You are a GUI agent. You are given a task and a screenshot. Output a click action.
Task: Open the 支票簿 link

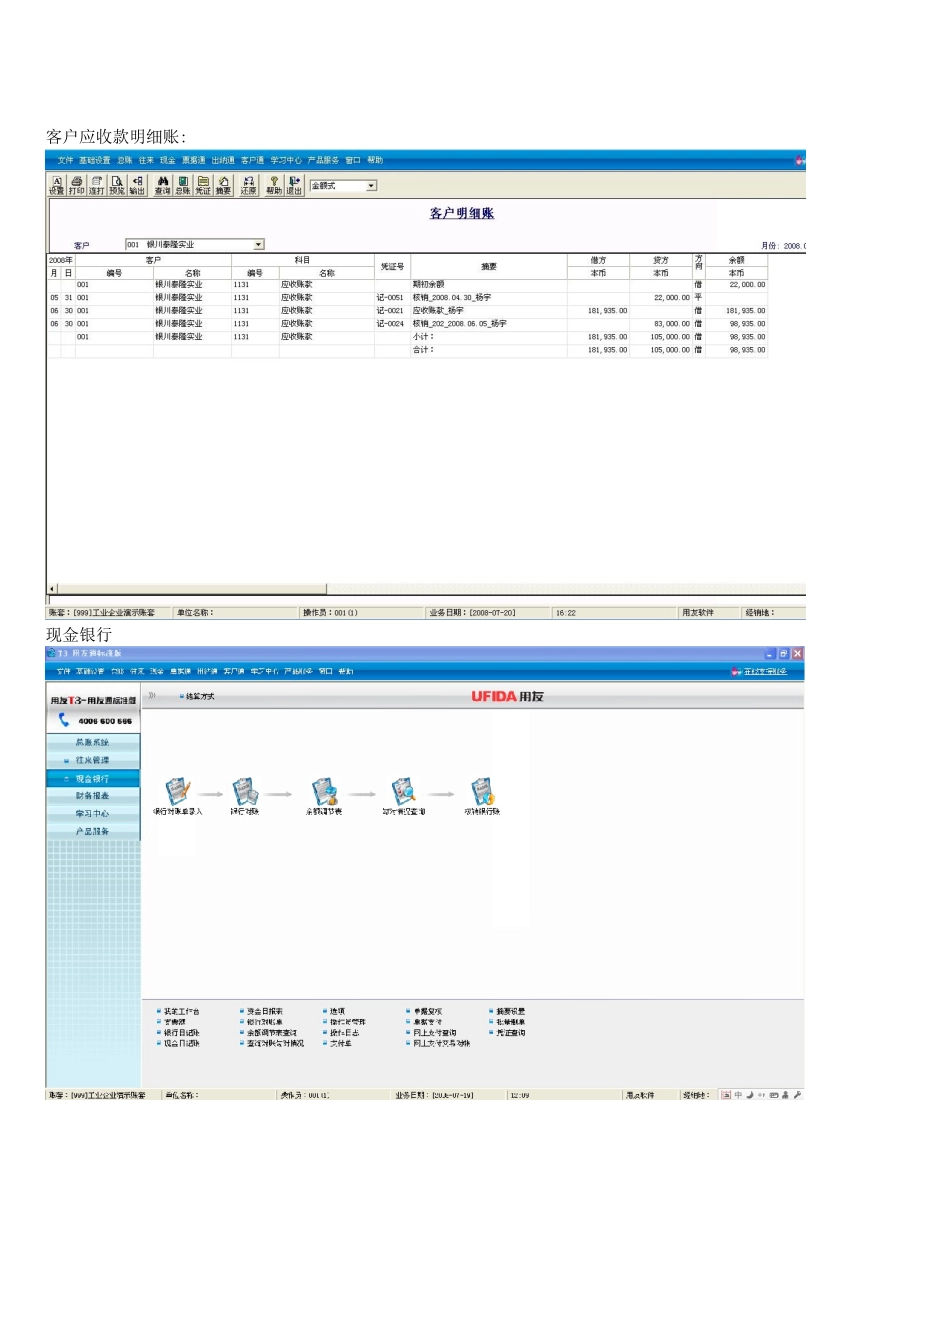174,1023
